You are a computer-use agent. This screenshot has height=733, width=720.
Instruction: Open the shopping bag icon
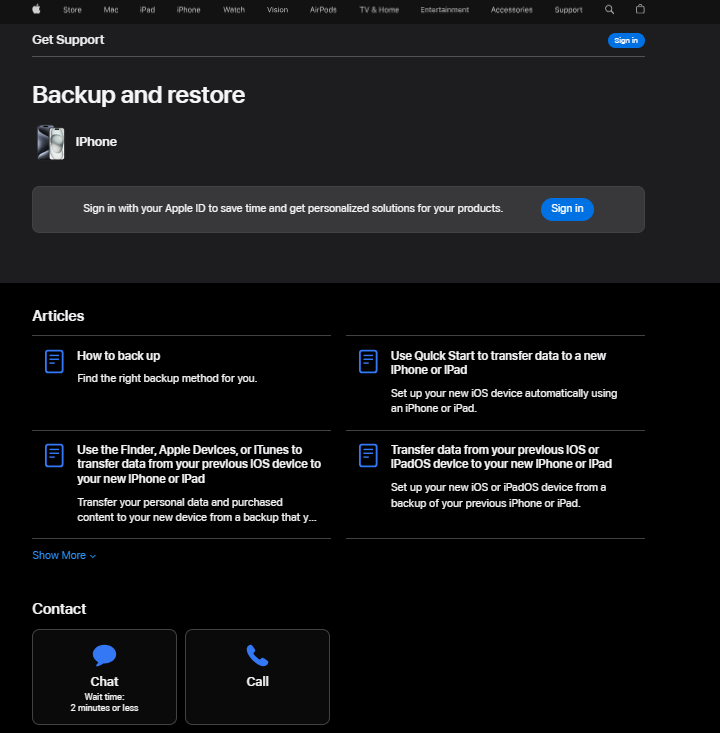(x=640, y=9)
